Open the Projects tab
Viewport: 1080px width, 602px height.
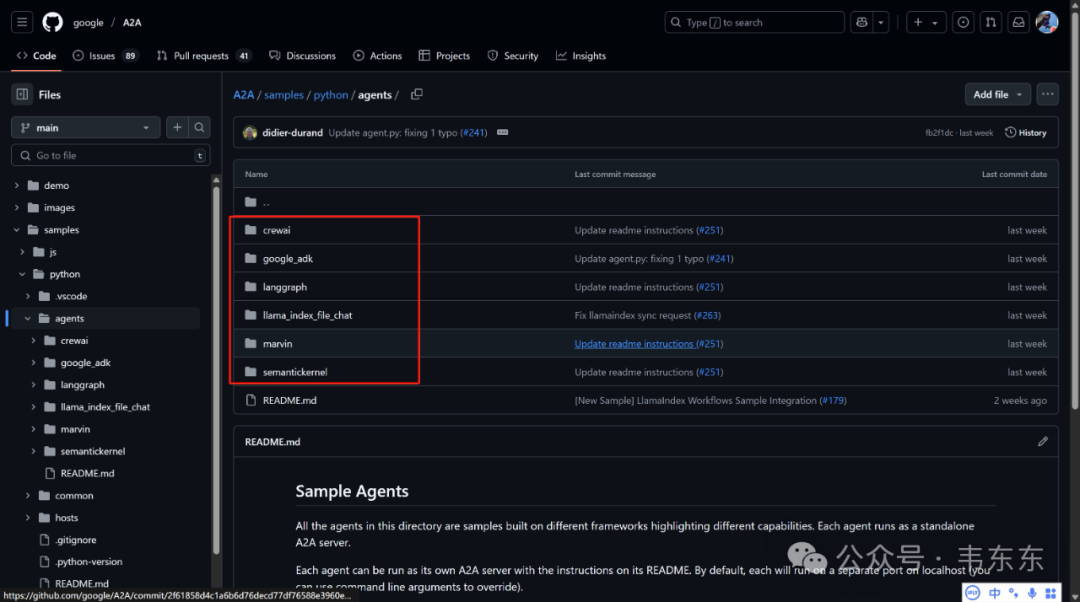pyautogui.click(x=444, y=56)
